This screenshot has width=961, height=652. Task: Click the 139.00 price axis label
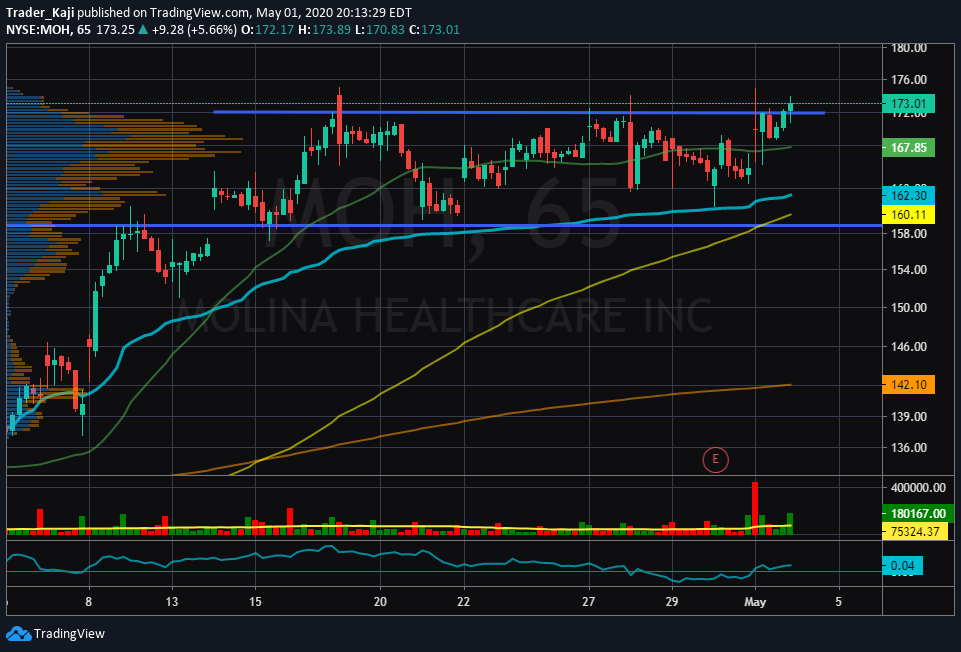(x=908, y=416)
